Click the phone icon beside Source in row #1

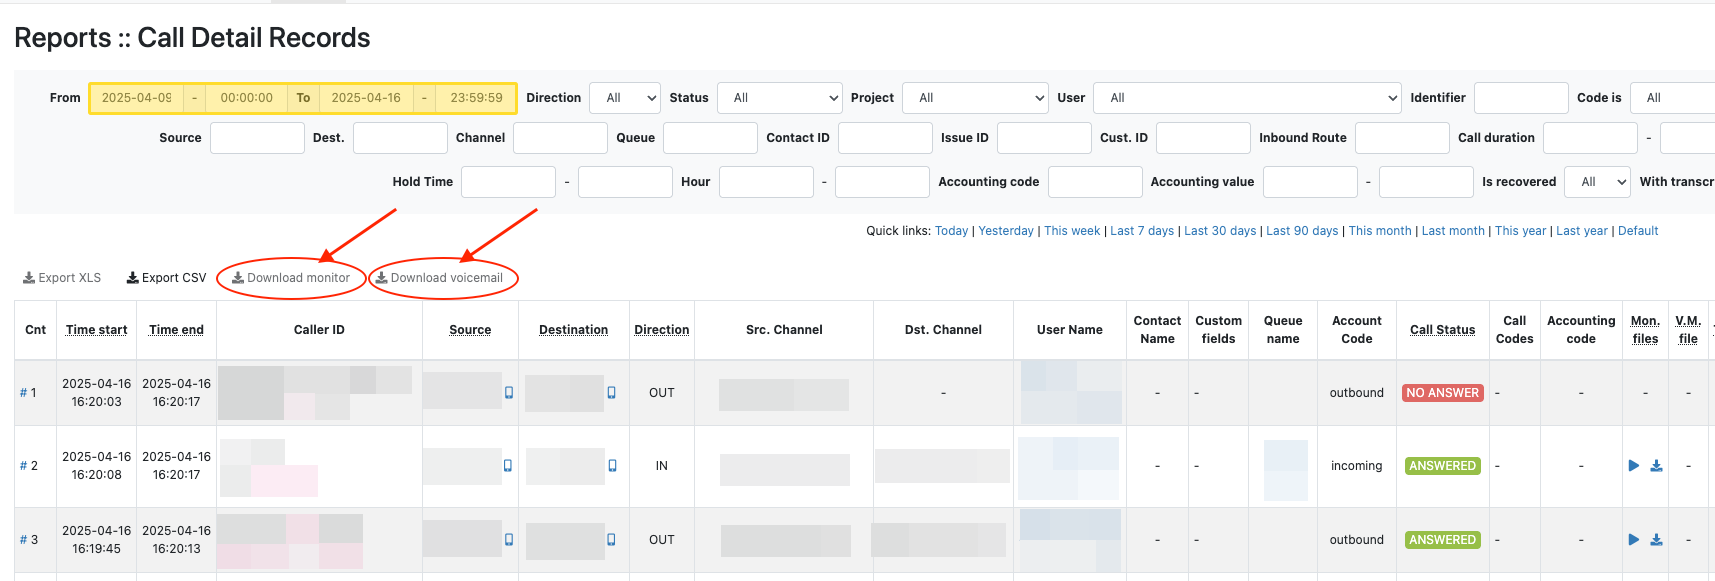pyautogui.click(x=509, y=393)
